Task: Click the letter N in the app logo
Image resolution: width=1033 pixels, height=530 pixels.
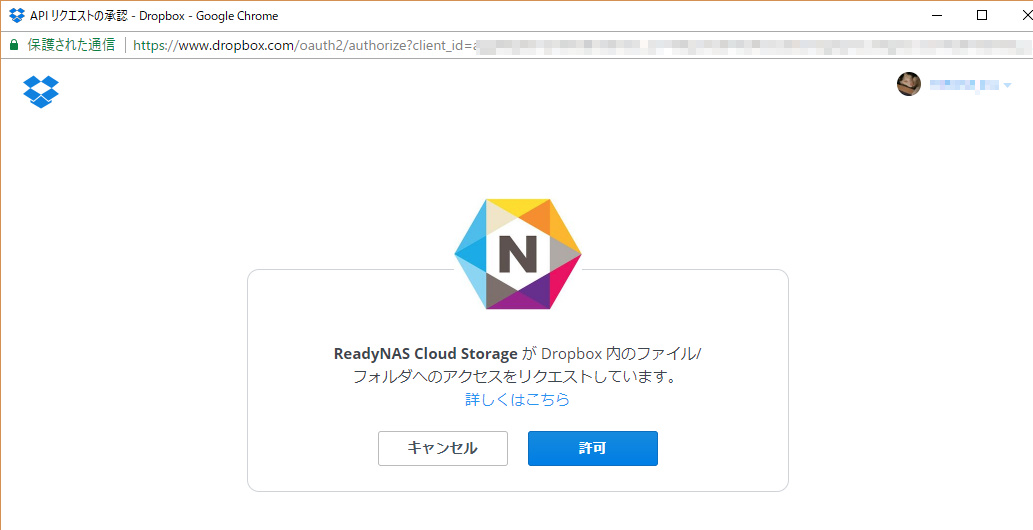Action: pyautogui.click(x=517, y=255)
